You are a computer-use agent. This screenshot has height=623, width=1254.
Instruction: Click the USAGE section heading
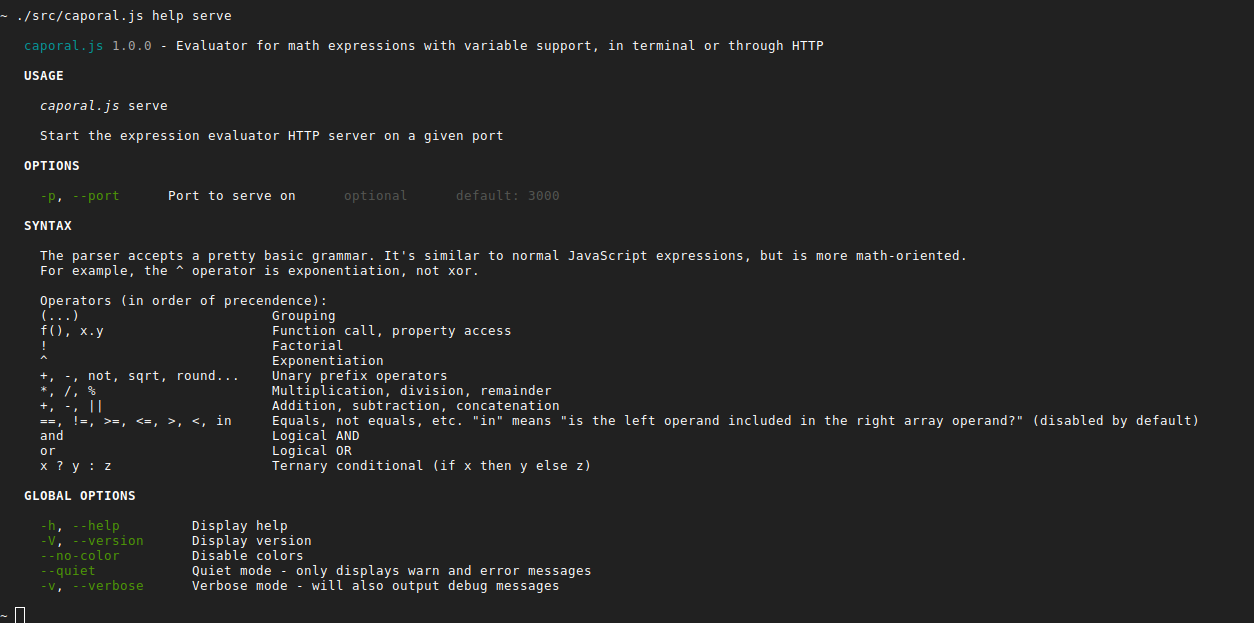44,76
